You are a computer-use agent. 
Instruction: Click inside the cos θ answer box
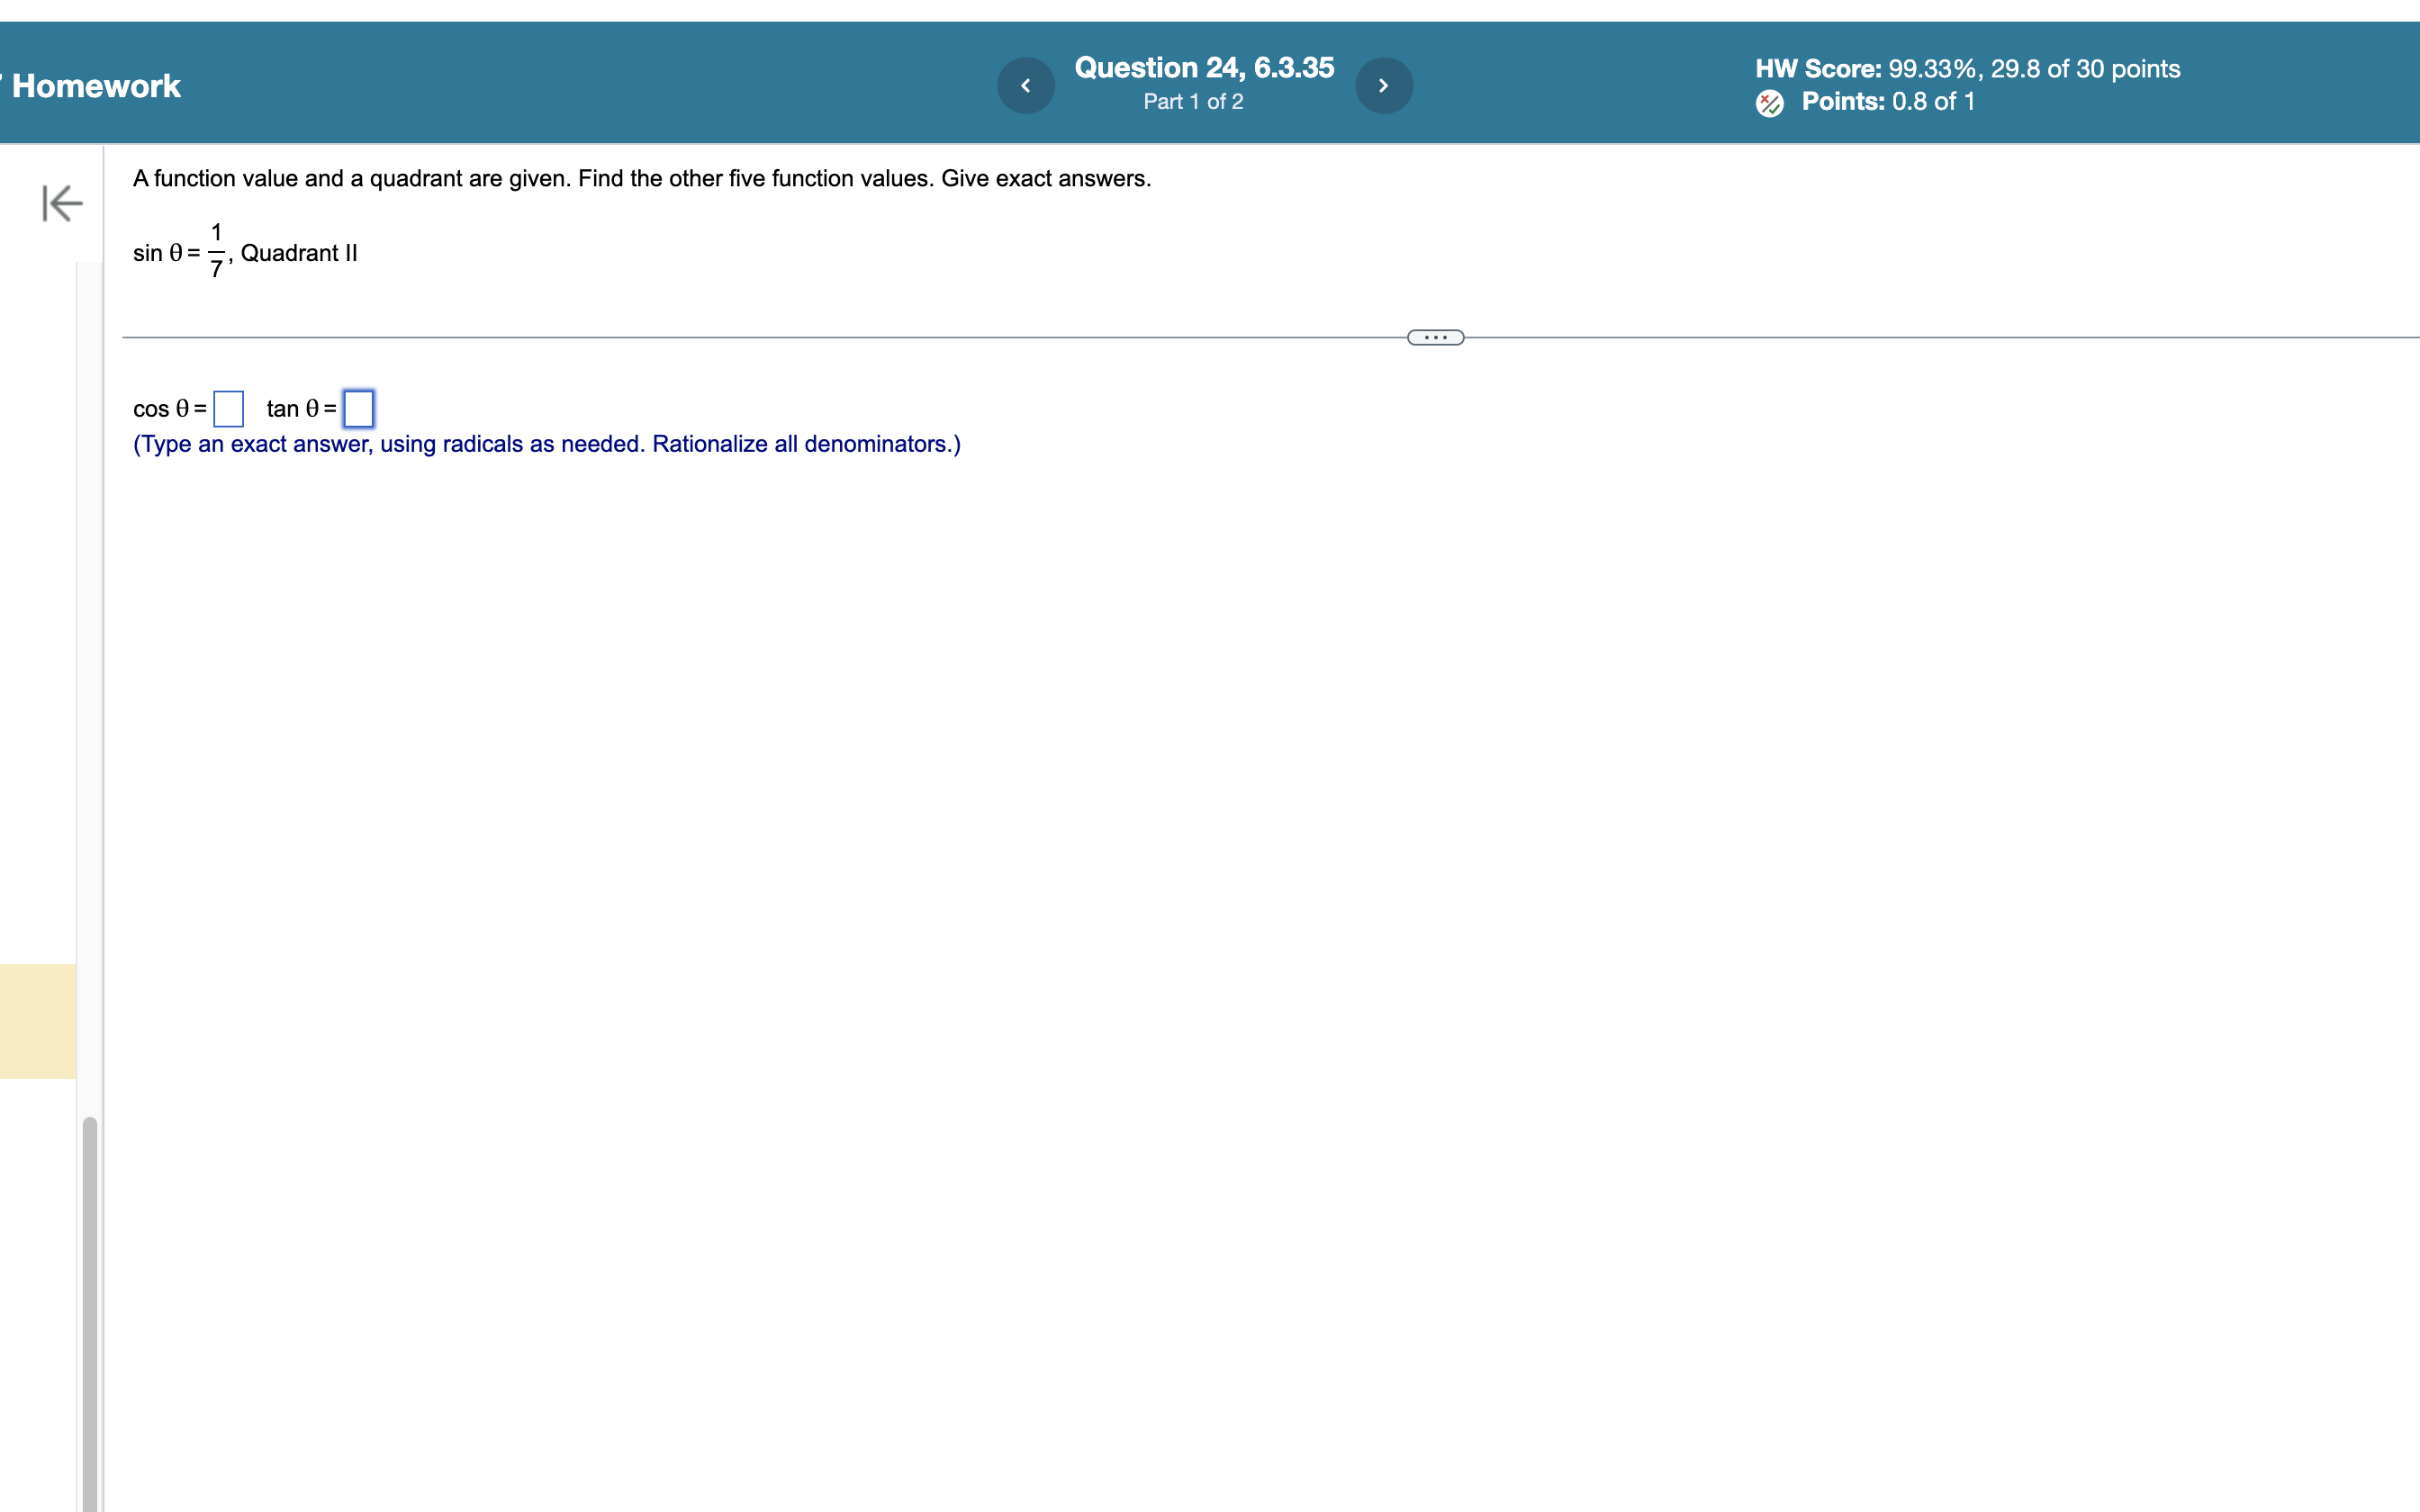coord(228,408)
